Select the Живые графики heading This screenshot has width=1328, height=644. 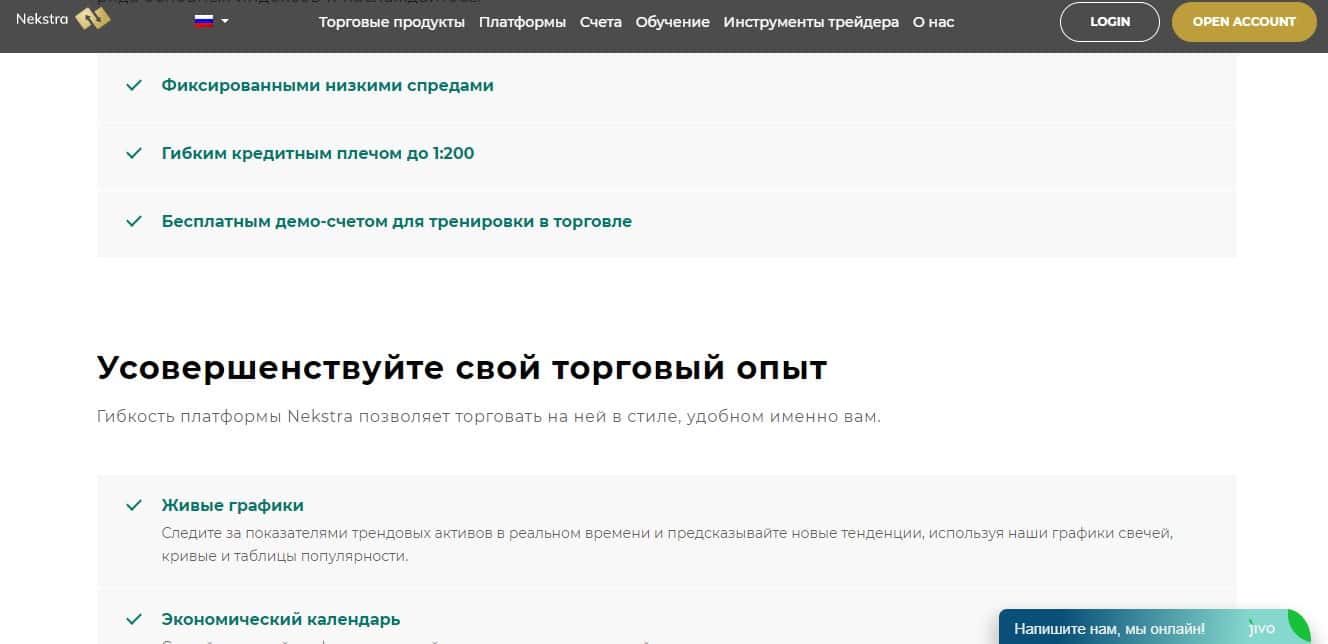click(232, 506)
